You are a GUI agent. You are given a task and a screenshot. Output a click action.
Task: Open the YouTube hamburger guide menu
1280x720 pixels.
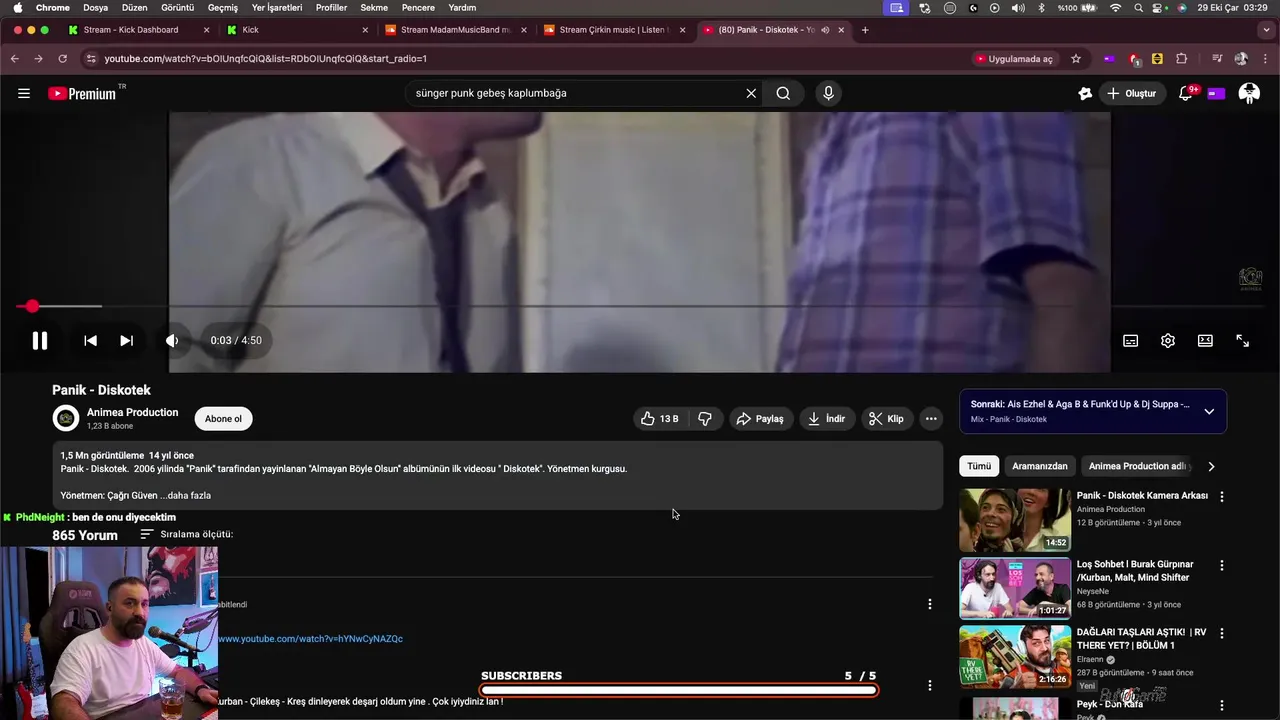tap(24, 93)
